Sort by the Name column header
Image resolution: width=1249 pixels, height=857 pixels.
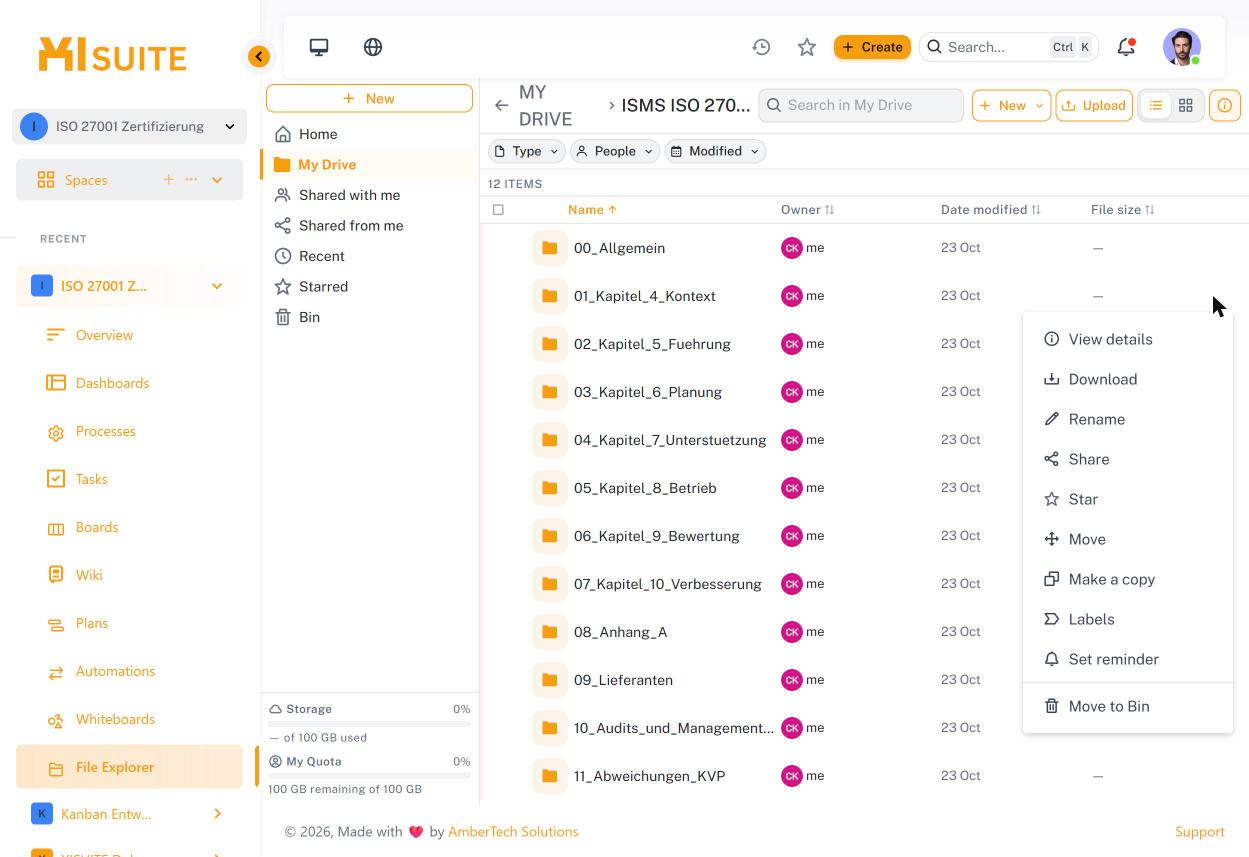point(592,210)
